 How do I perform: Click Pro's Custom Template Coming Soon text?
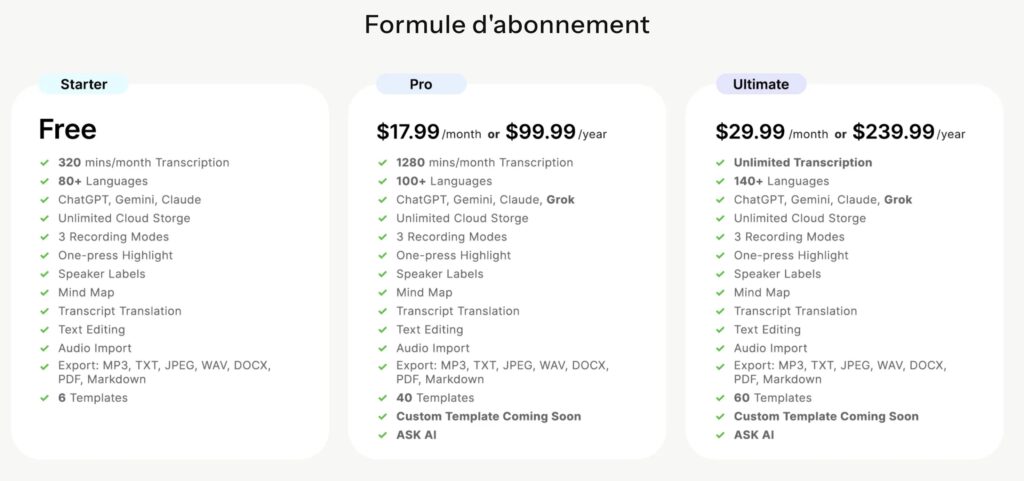488,417
